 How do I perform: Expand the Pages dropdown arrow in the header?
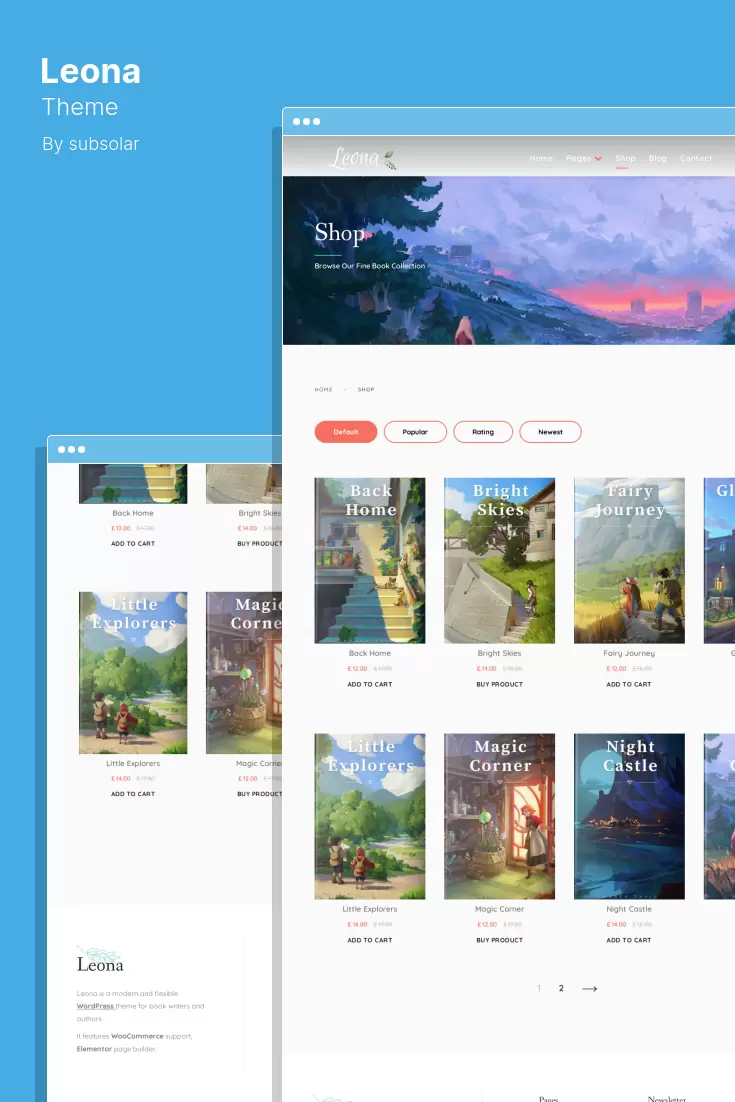(x=598, y=159)
